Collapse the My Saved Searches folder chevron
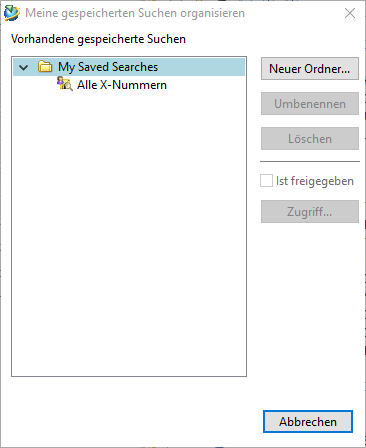This screenshot has width=366, height=448. (23, 67)
